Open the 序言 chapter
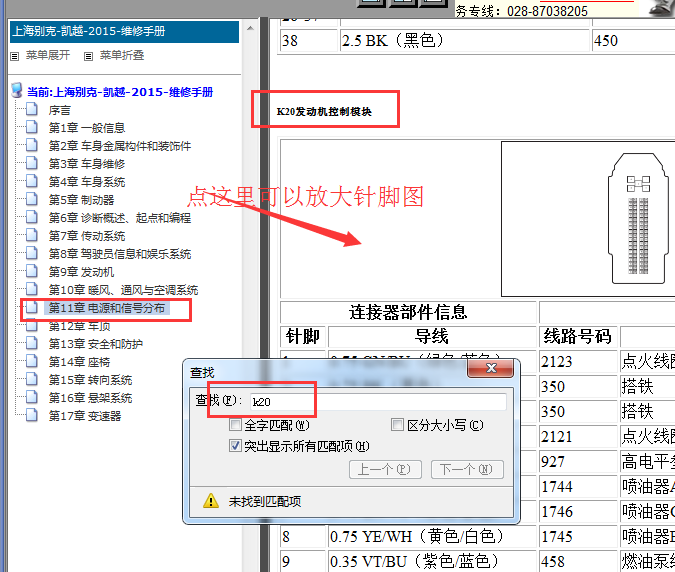The height and width of the screenshot is (572, 675). click(59, 110)
